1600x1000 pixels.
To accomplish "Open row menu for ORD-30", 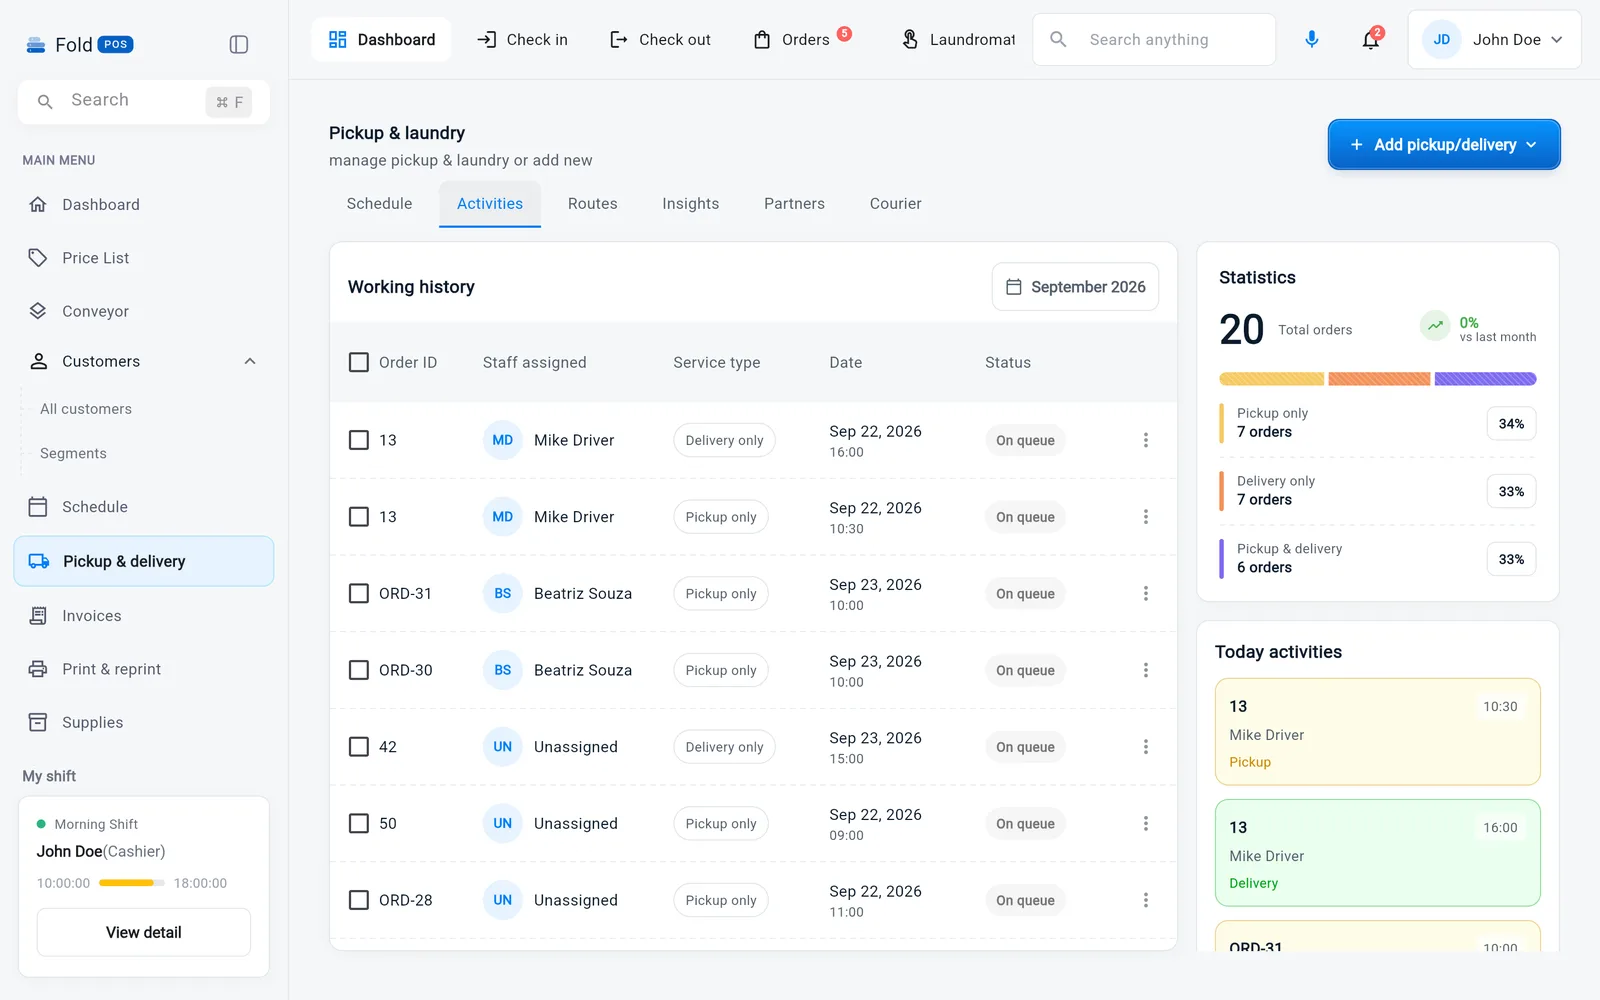I will click(x=1146, y=670).
